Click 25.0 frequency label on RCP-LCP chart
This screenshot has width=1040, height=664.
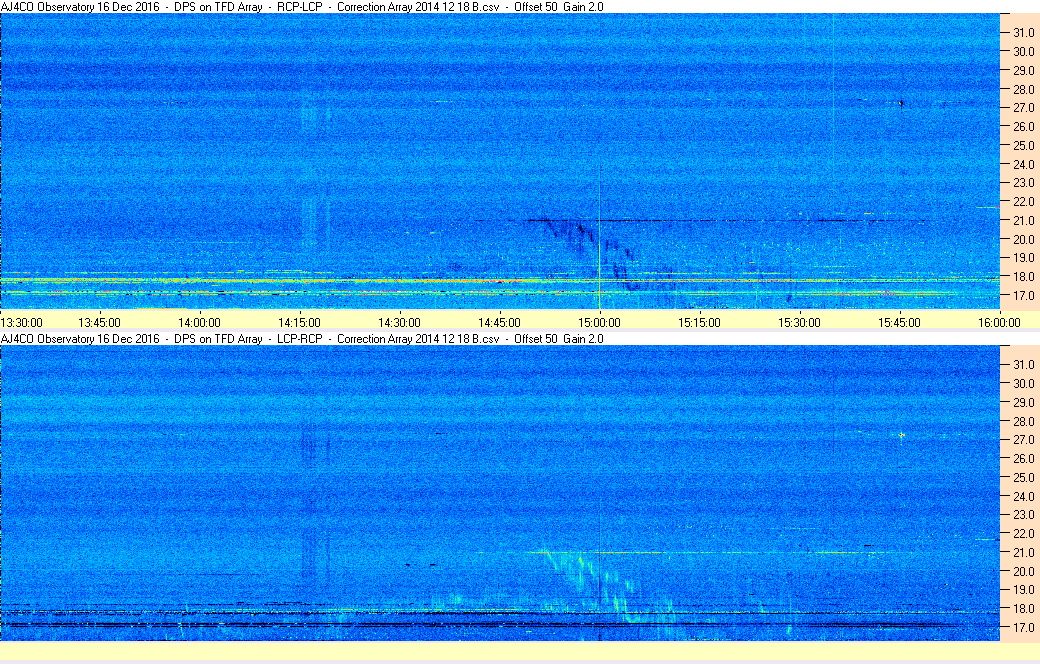tap(1023, 145)
